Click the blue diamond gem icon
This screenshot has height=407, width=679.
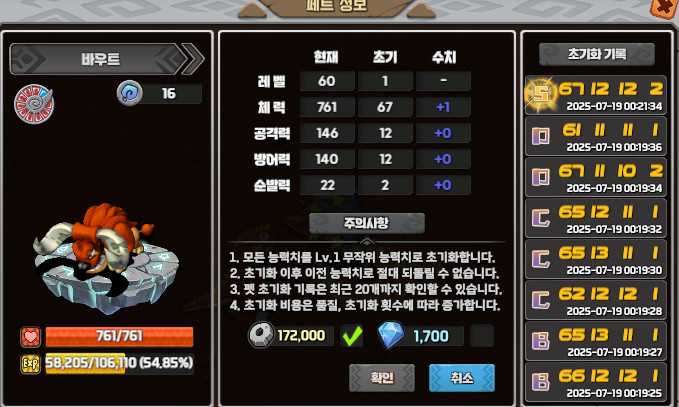(x=391, y=335)
